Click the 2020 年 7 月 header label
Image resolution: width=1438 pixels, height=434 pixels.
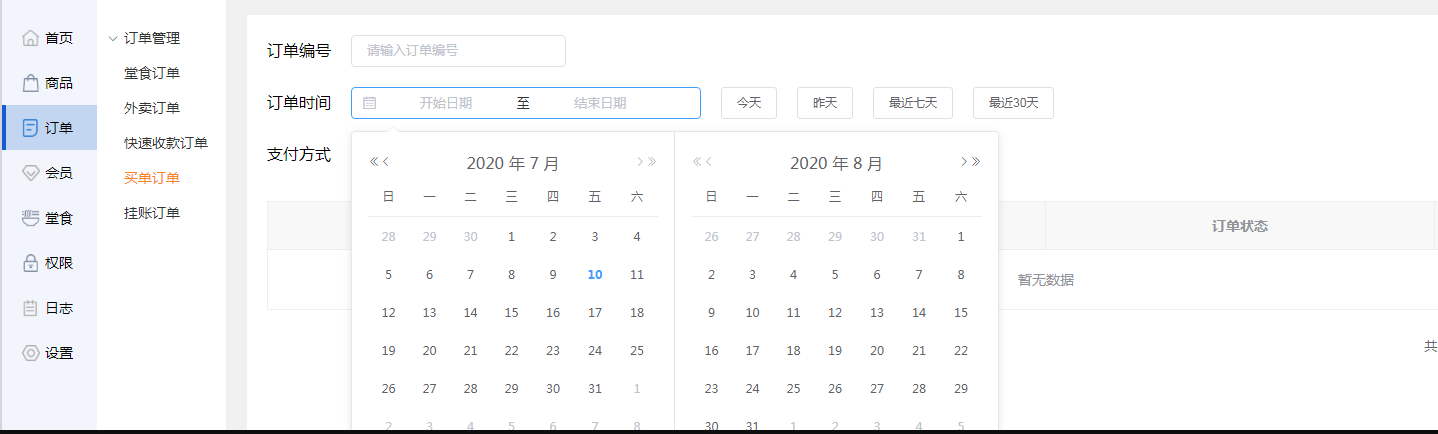(x=513, y=163)
